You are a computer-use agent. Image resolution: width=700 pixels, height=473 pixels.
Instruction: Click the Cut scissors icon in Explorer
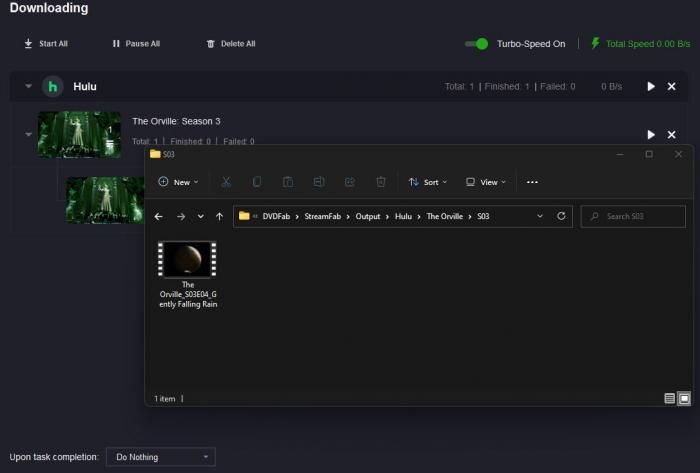click(226, 182)
